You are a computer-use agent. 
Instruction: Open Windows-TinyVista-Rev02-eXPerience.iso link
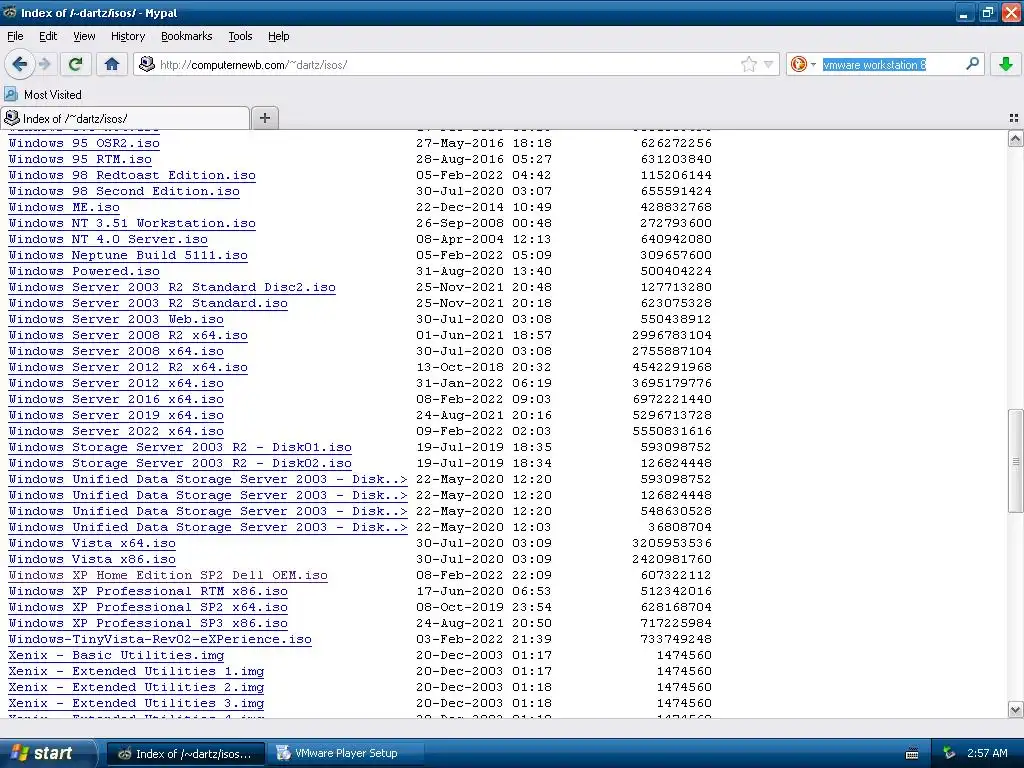coord(160,639)
